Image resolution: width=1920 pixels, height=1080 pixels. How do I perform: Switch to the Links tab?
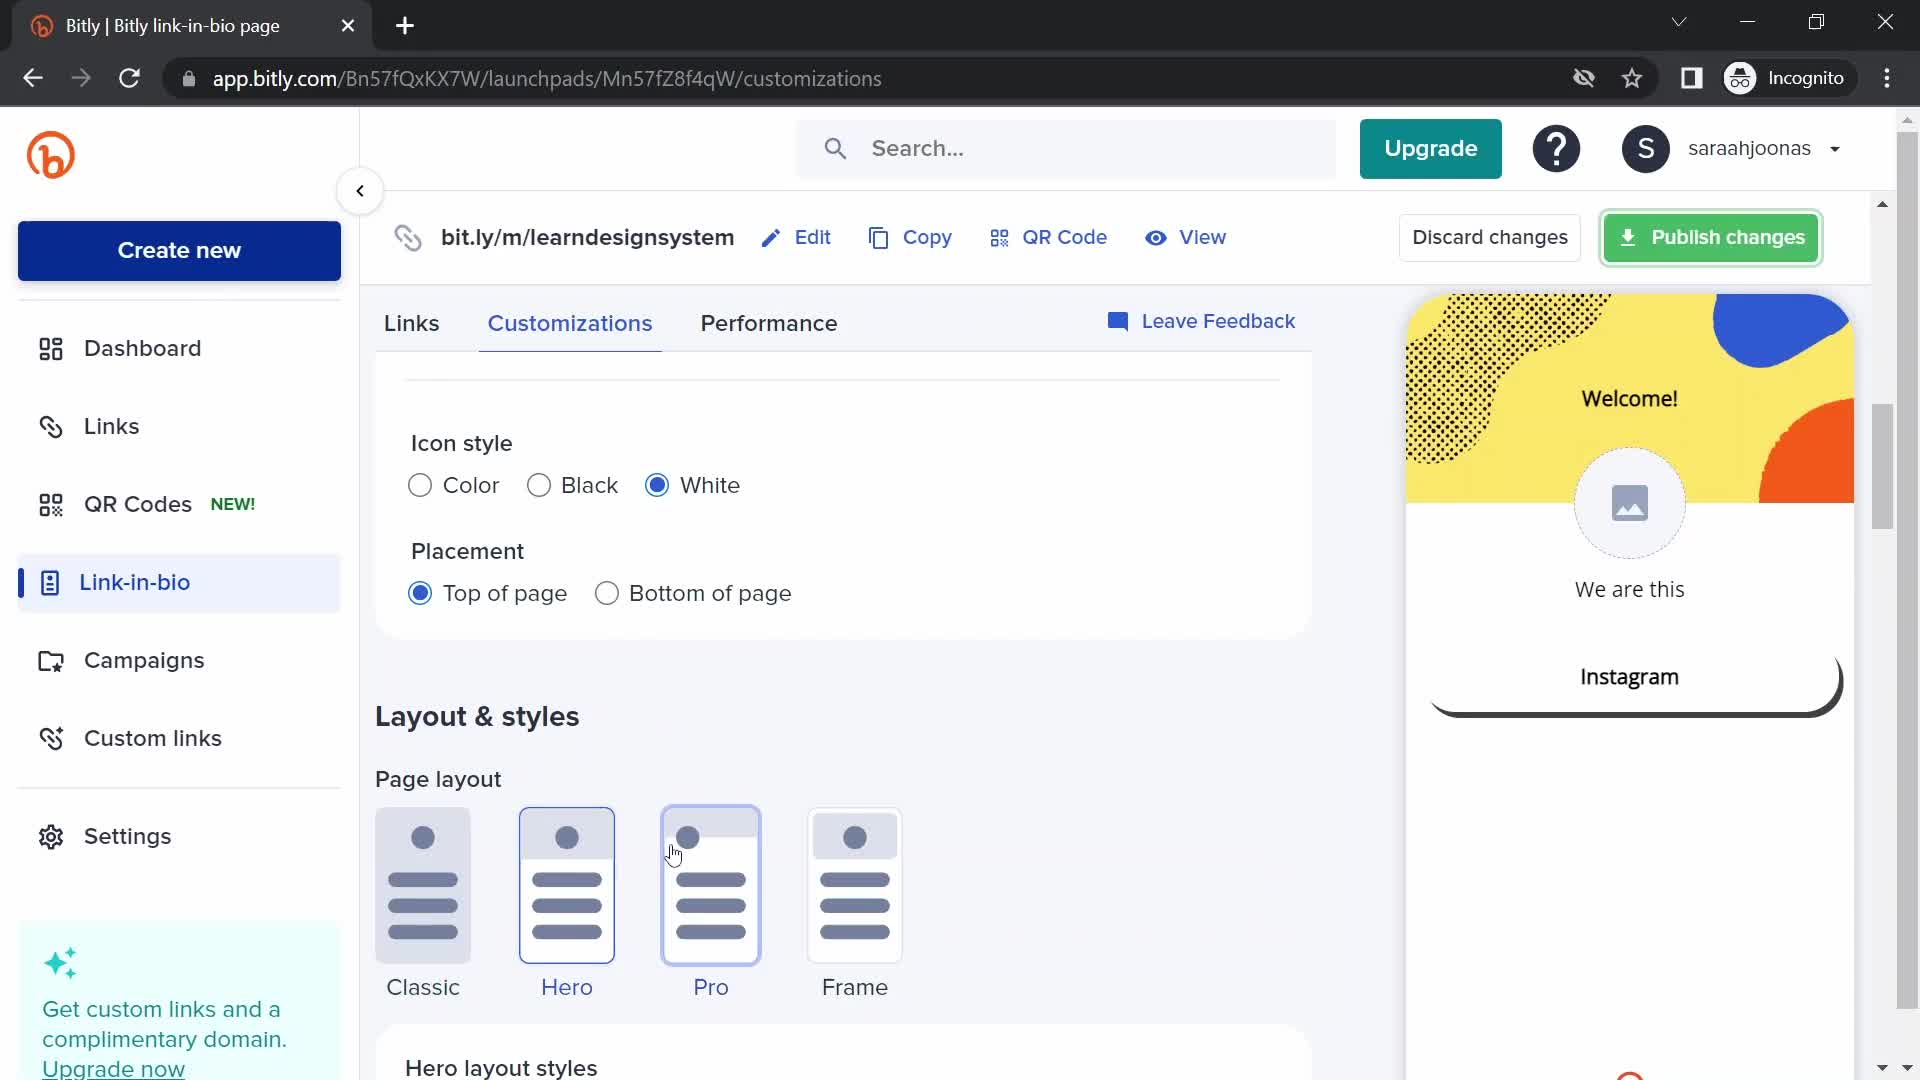(x=412, y=324)
